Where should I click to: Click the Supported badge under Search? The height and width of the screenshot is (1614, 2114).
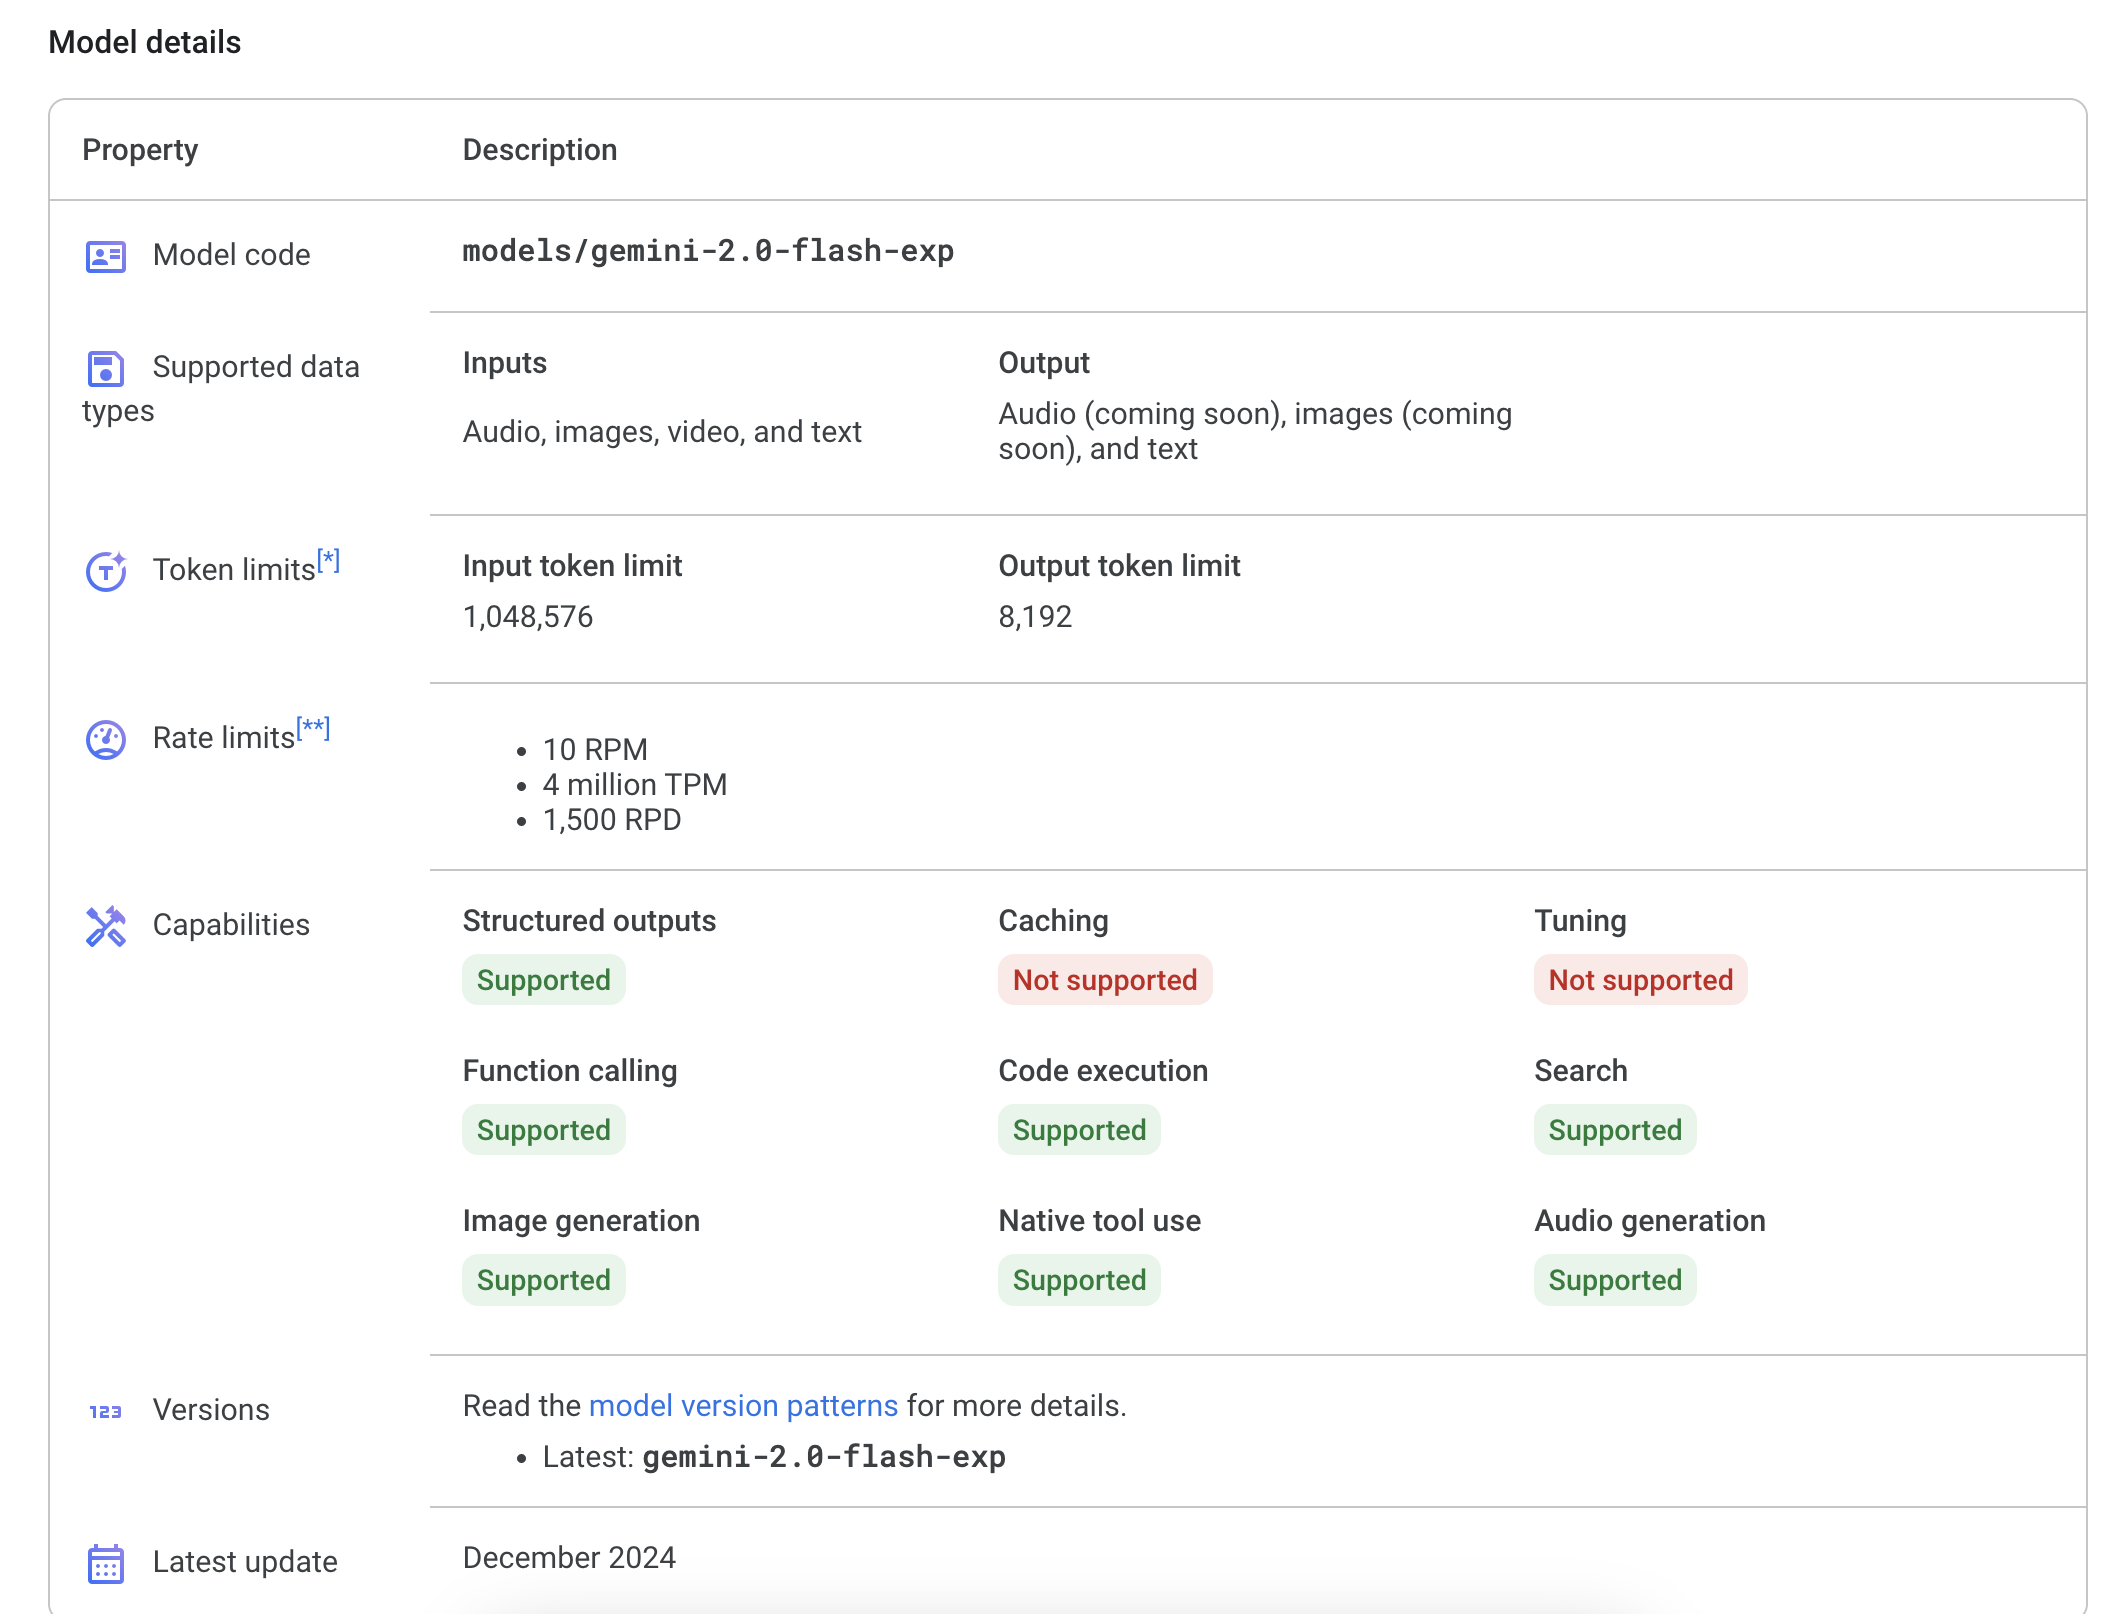pyautogui.click(x=1614, y=1130)
